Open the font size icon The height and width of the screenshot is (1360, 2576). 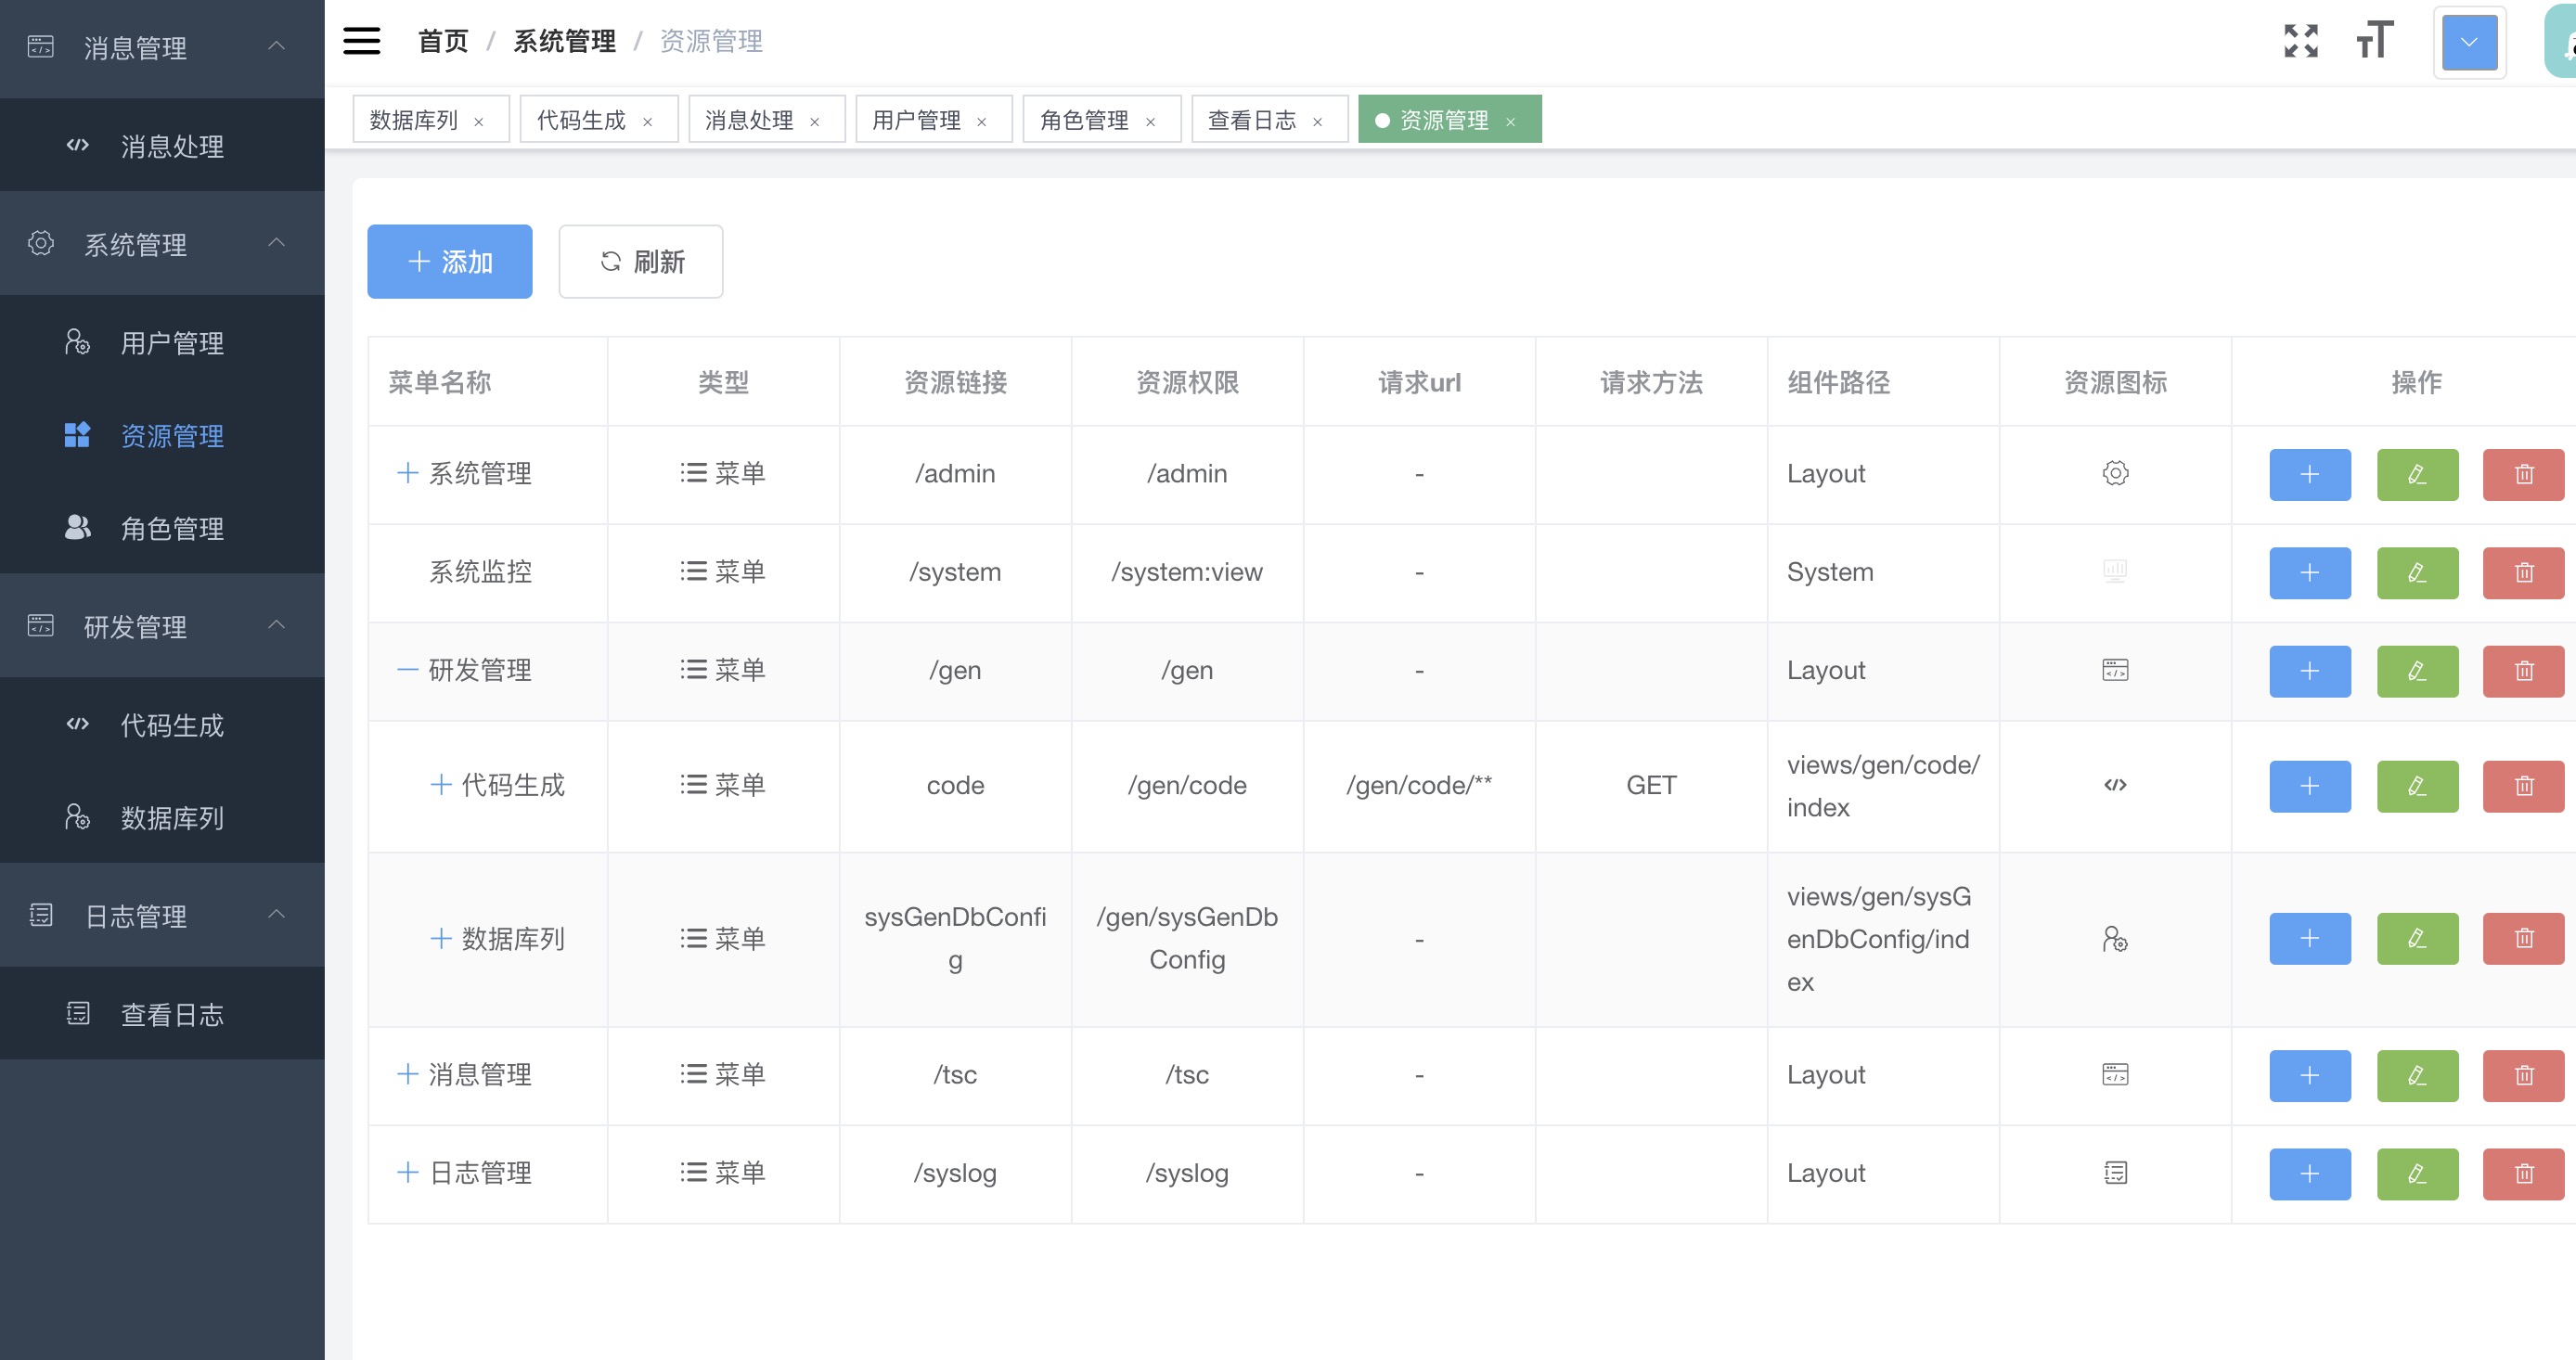2374,41
